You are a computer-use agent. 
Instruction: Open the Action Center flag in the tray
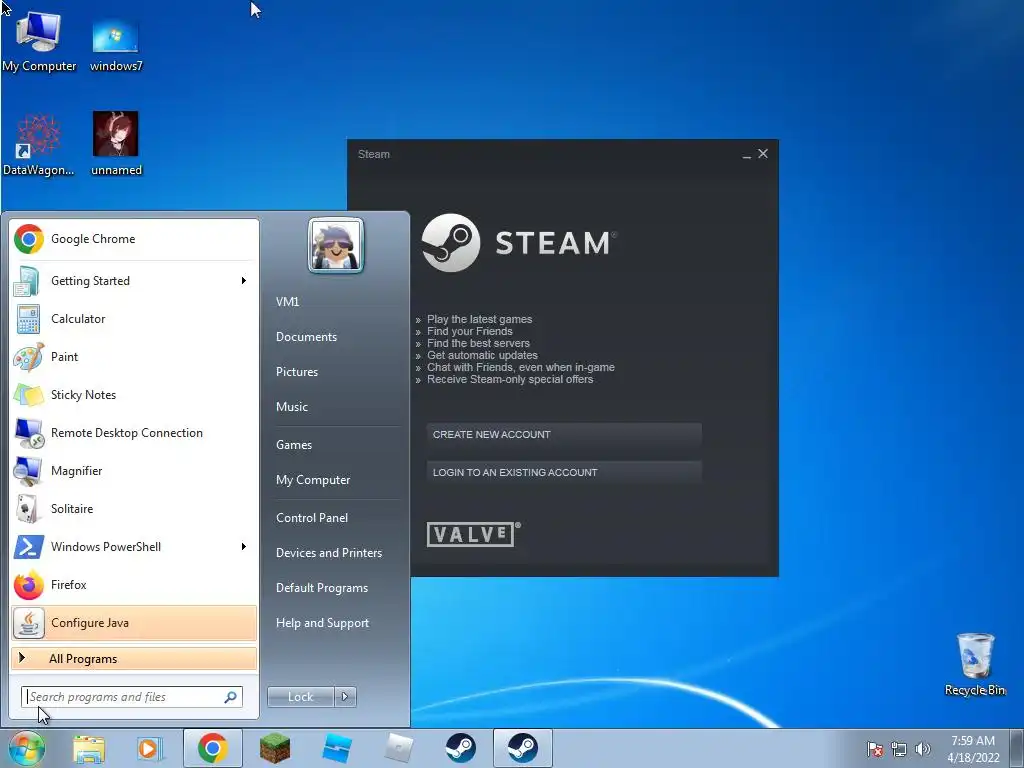click(x=874, y=749)
